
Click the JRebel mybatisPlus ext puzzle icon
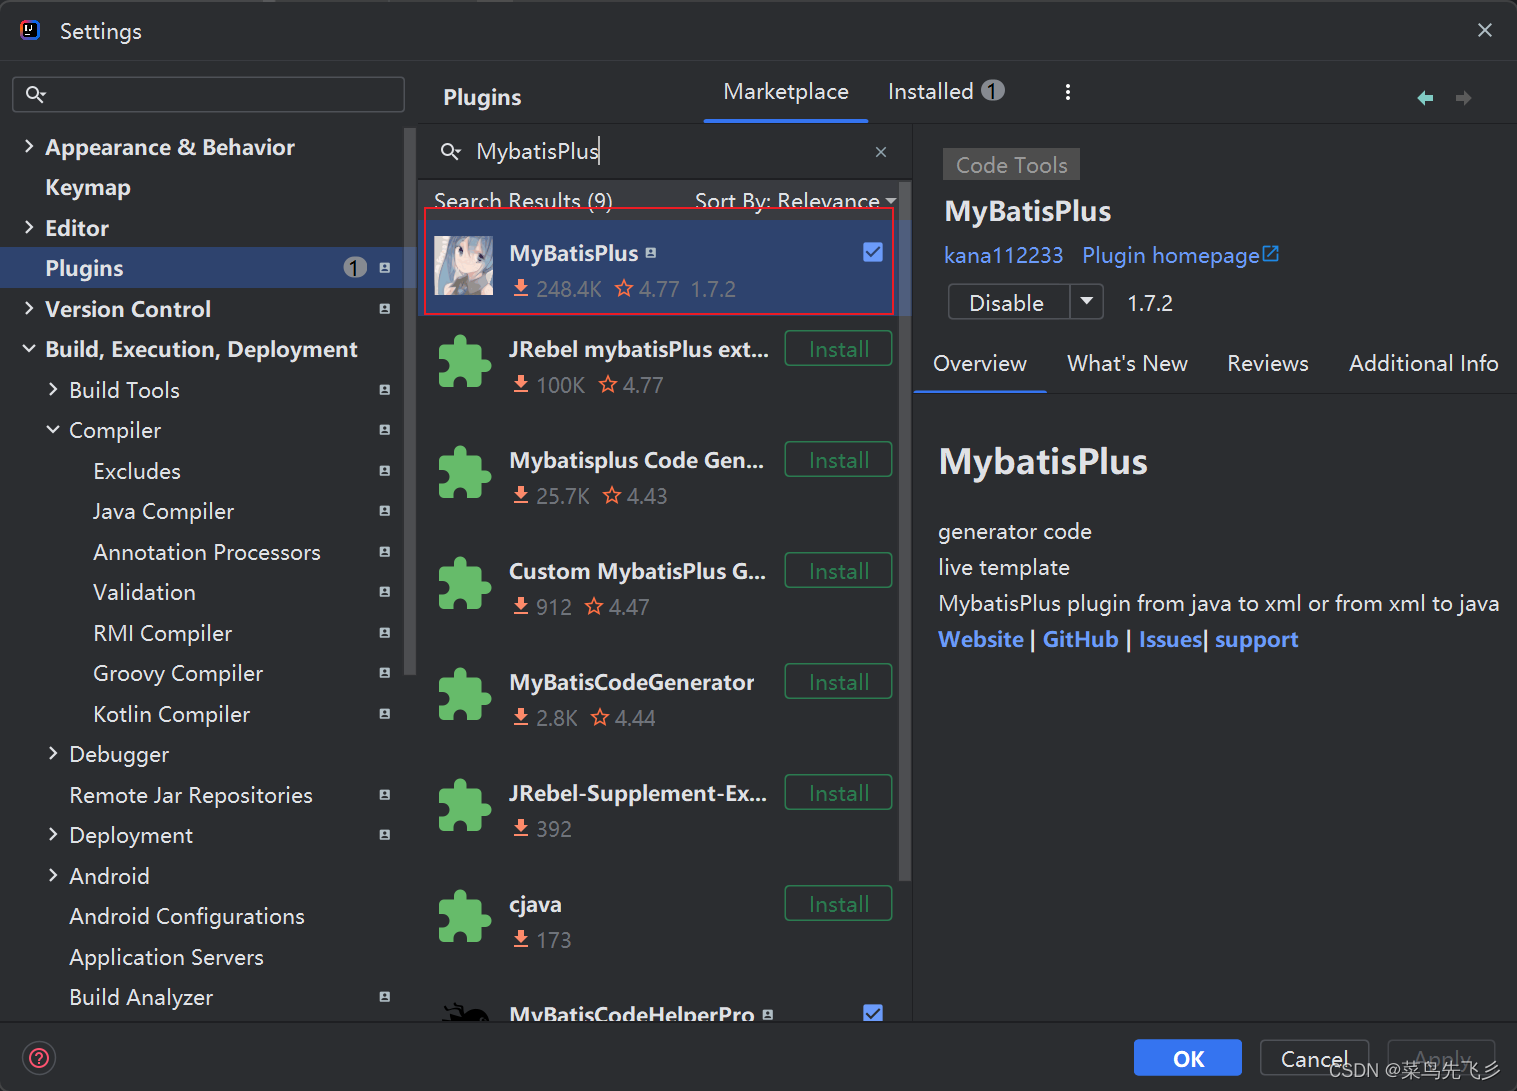coord(464,361)
